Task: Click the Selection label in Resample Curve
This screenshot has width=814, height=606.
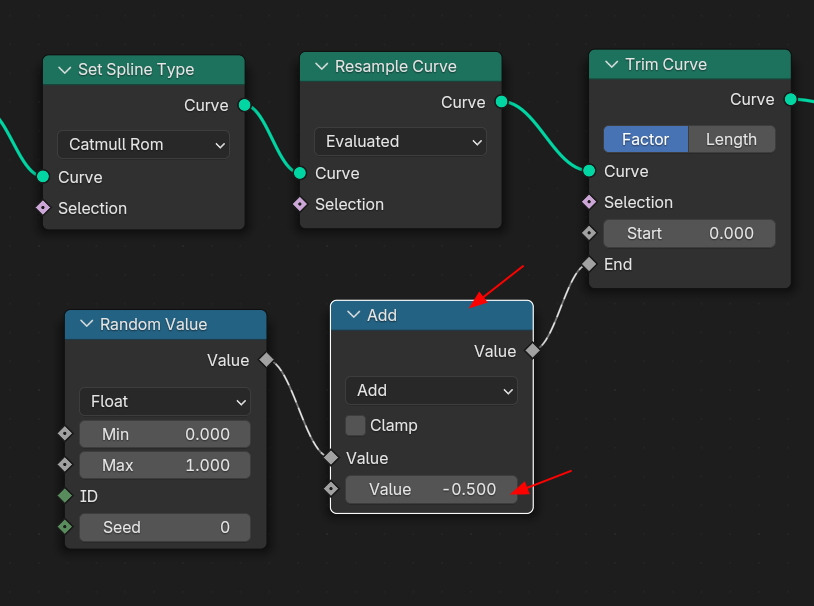Action: [349, 205]
